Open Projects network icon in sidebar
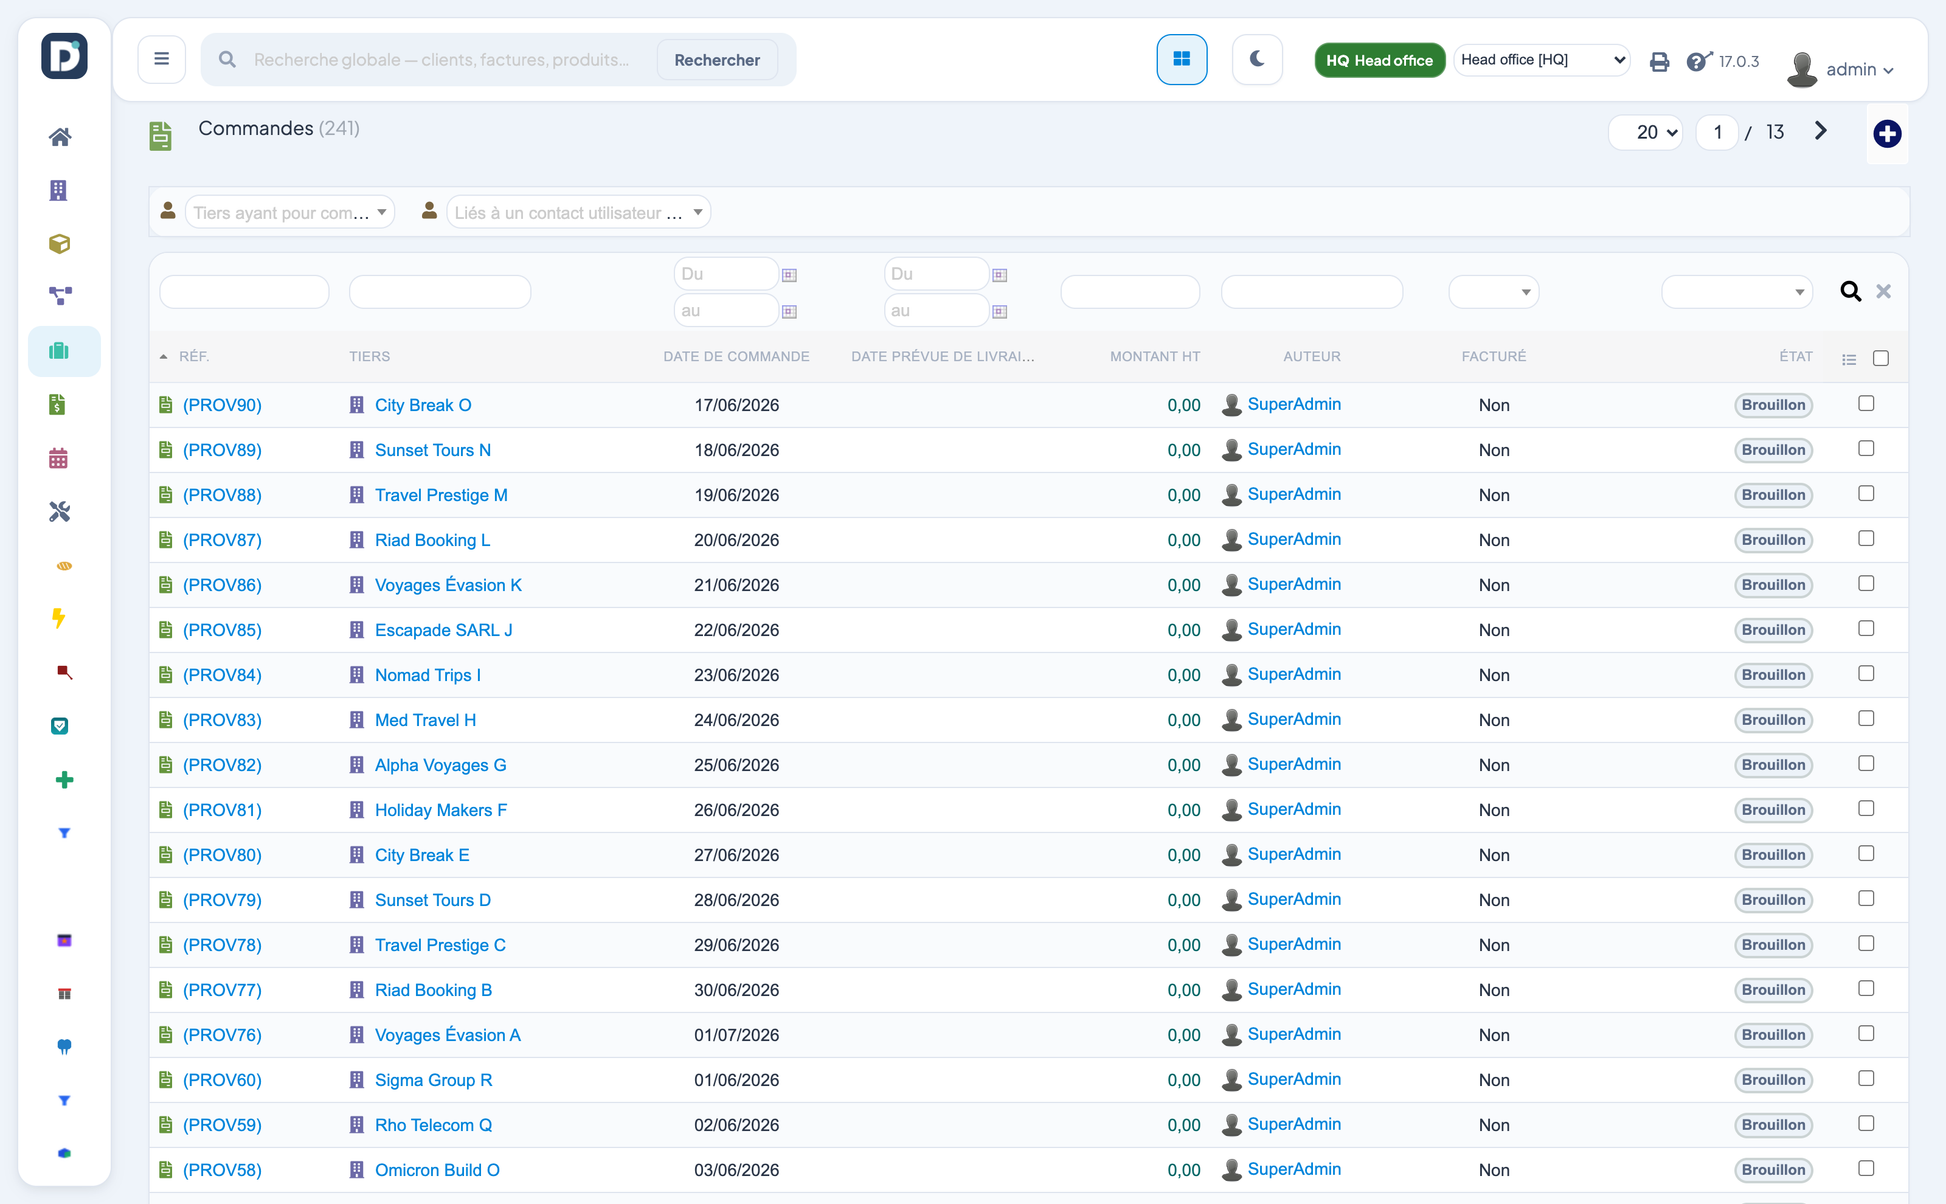Screen dimensions: 1946x1204 60,296
